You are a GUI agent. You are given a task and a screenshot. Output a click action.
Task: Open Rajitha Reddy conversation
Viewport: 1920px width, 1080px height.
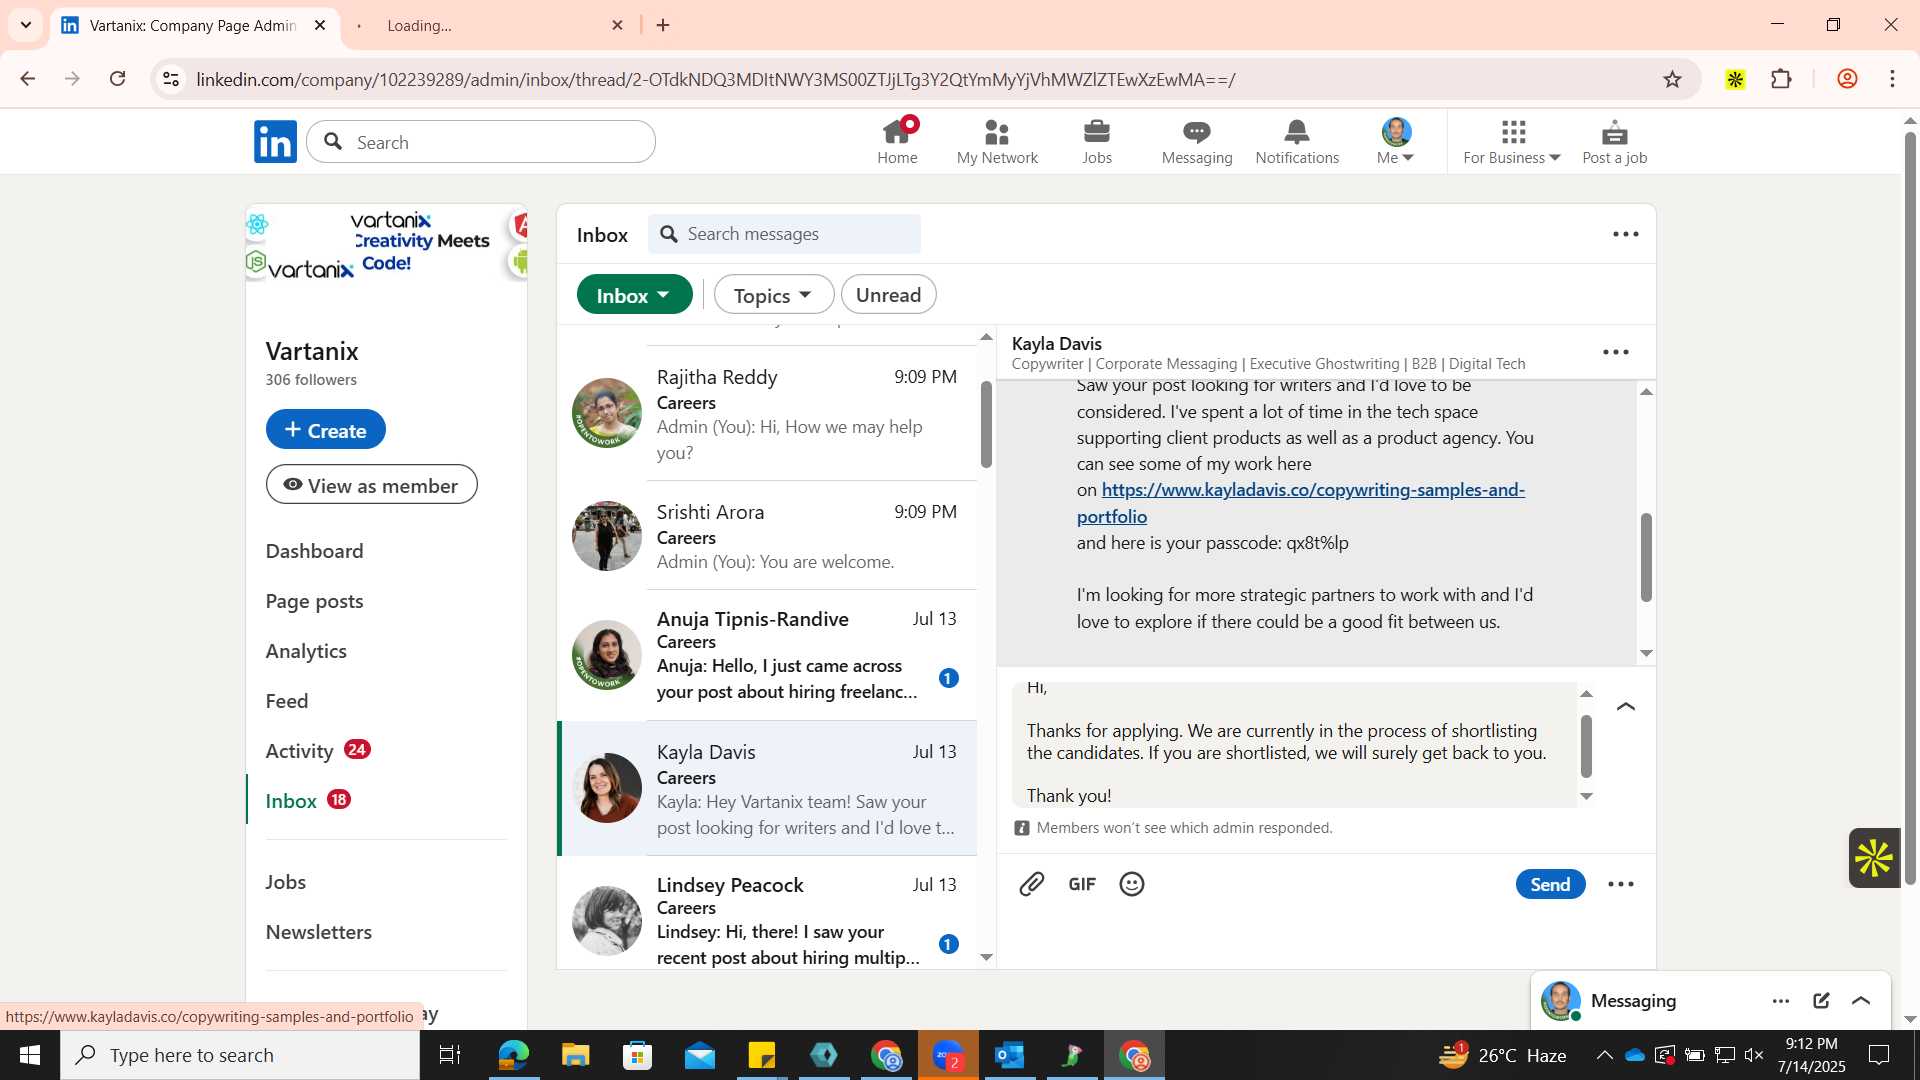(767, 413)
